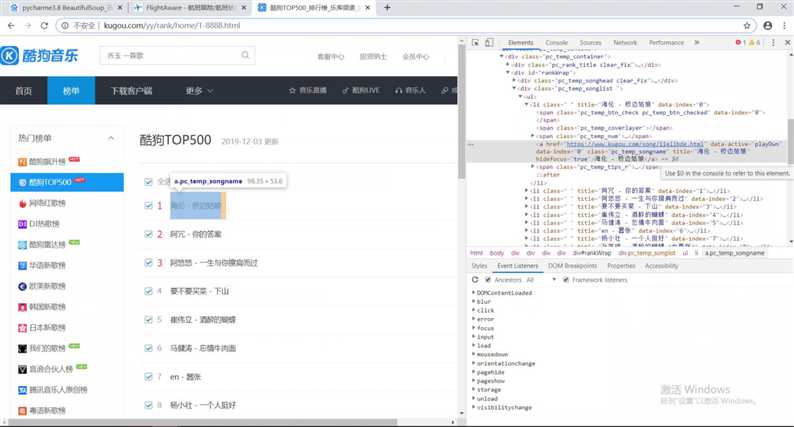Click 下载客户端 in Kugou navigation bar
The width and height of the screenshot is (794, 427).
point(132,91)
